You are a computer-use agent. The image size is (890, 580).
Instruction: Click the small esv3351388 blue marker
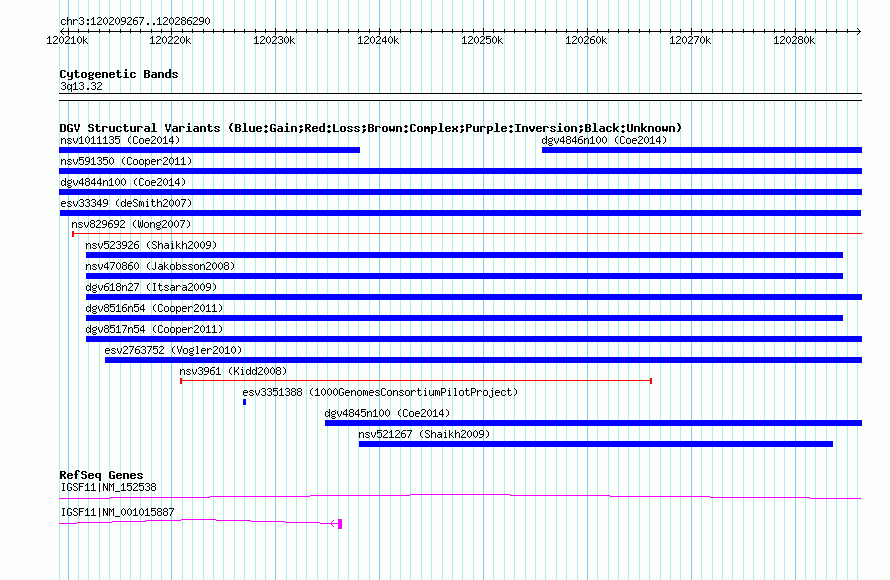coord(245,402)
